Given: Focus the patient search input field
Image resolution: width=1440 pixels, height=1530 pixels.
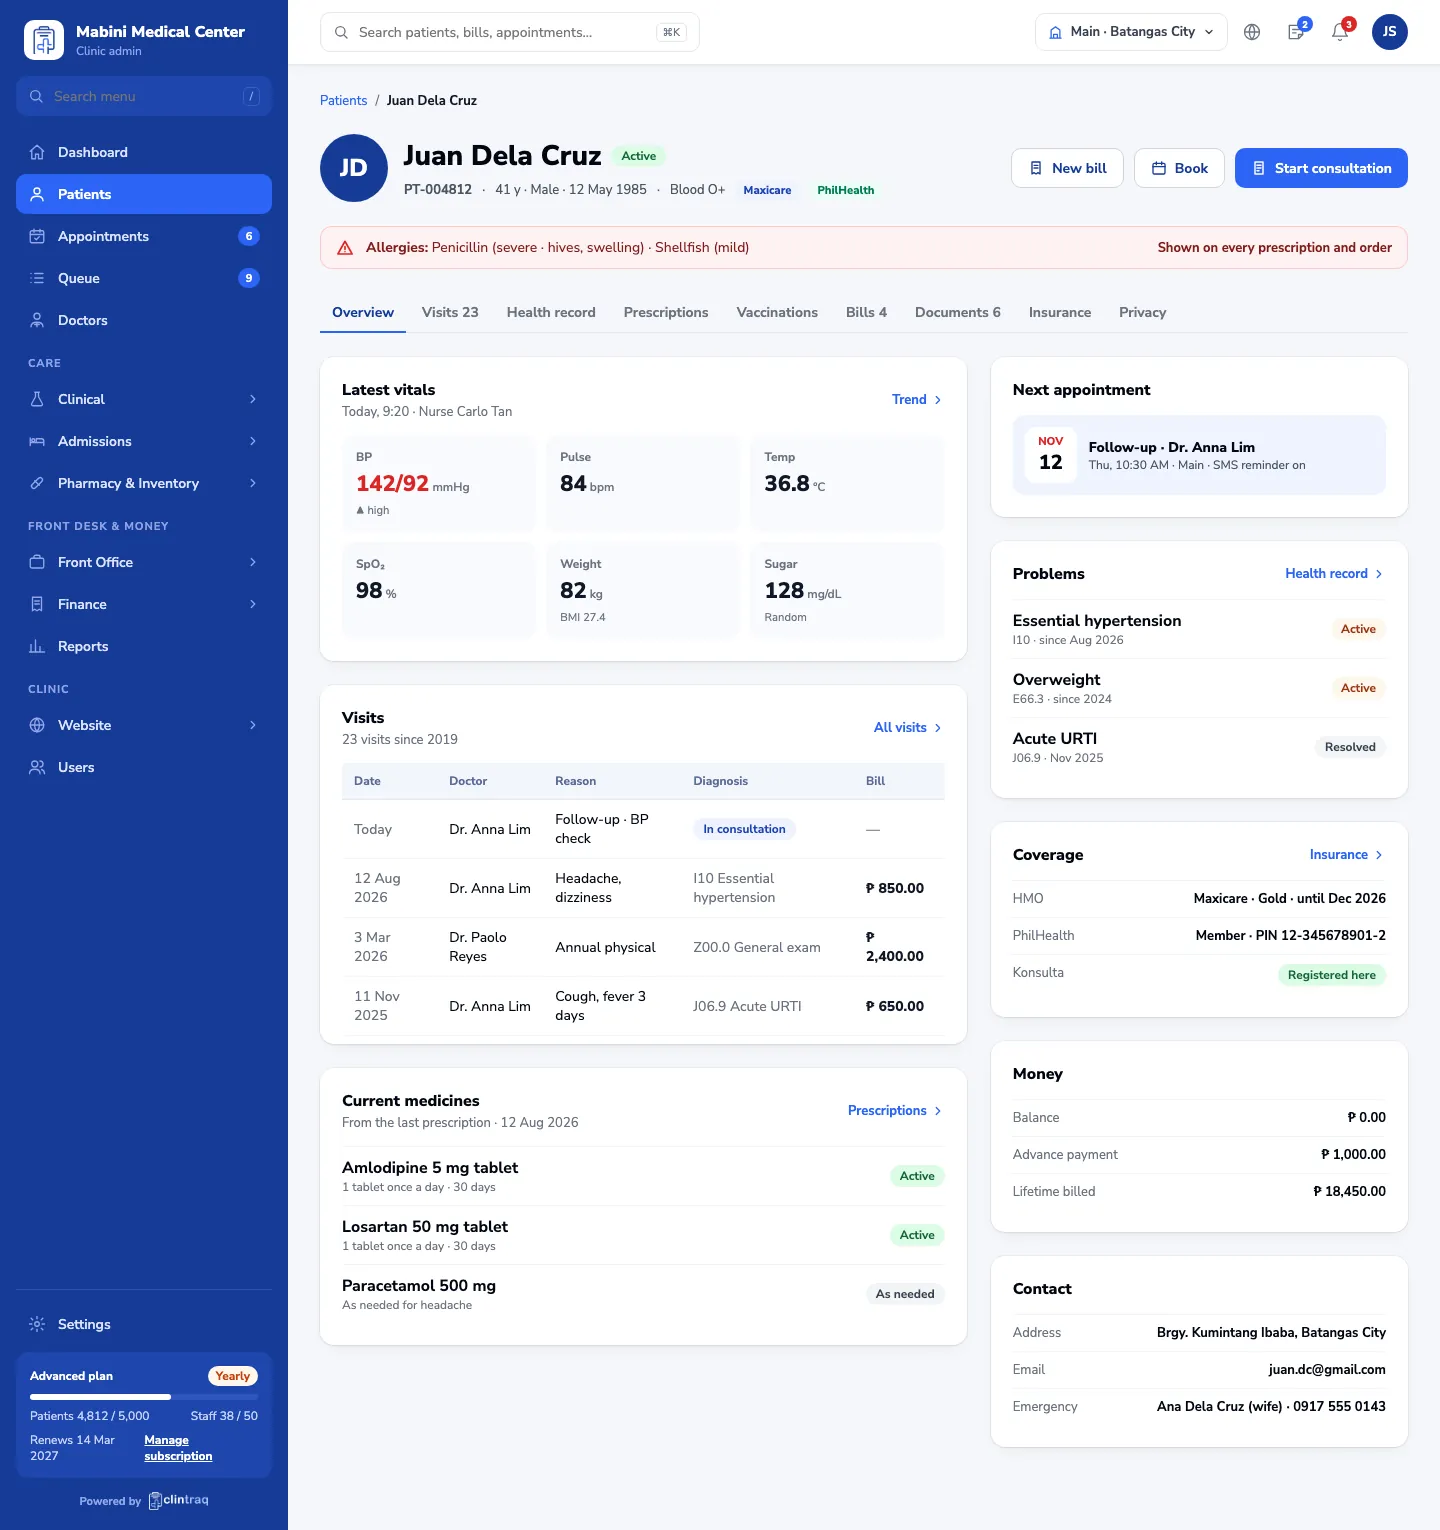Looking at the screenshot, I should tap(510, 32).
